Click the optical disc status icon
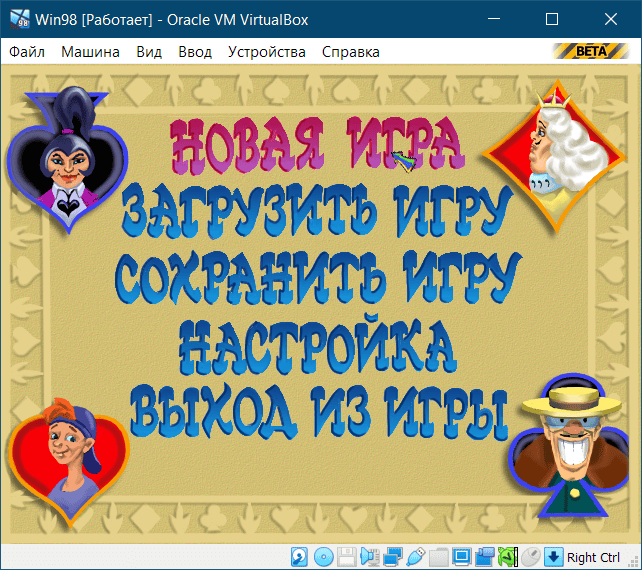Viewport: 642px width, 570px height. (x=323, y=557)
